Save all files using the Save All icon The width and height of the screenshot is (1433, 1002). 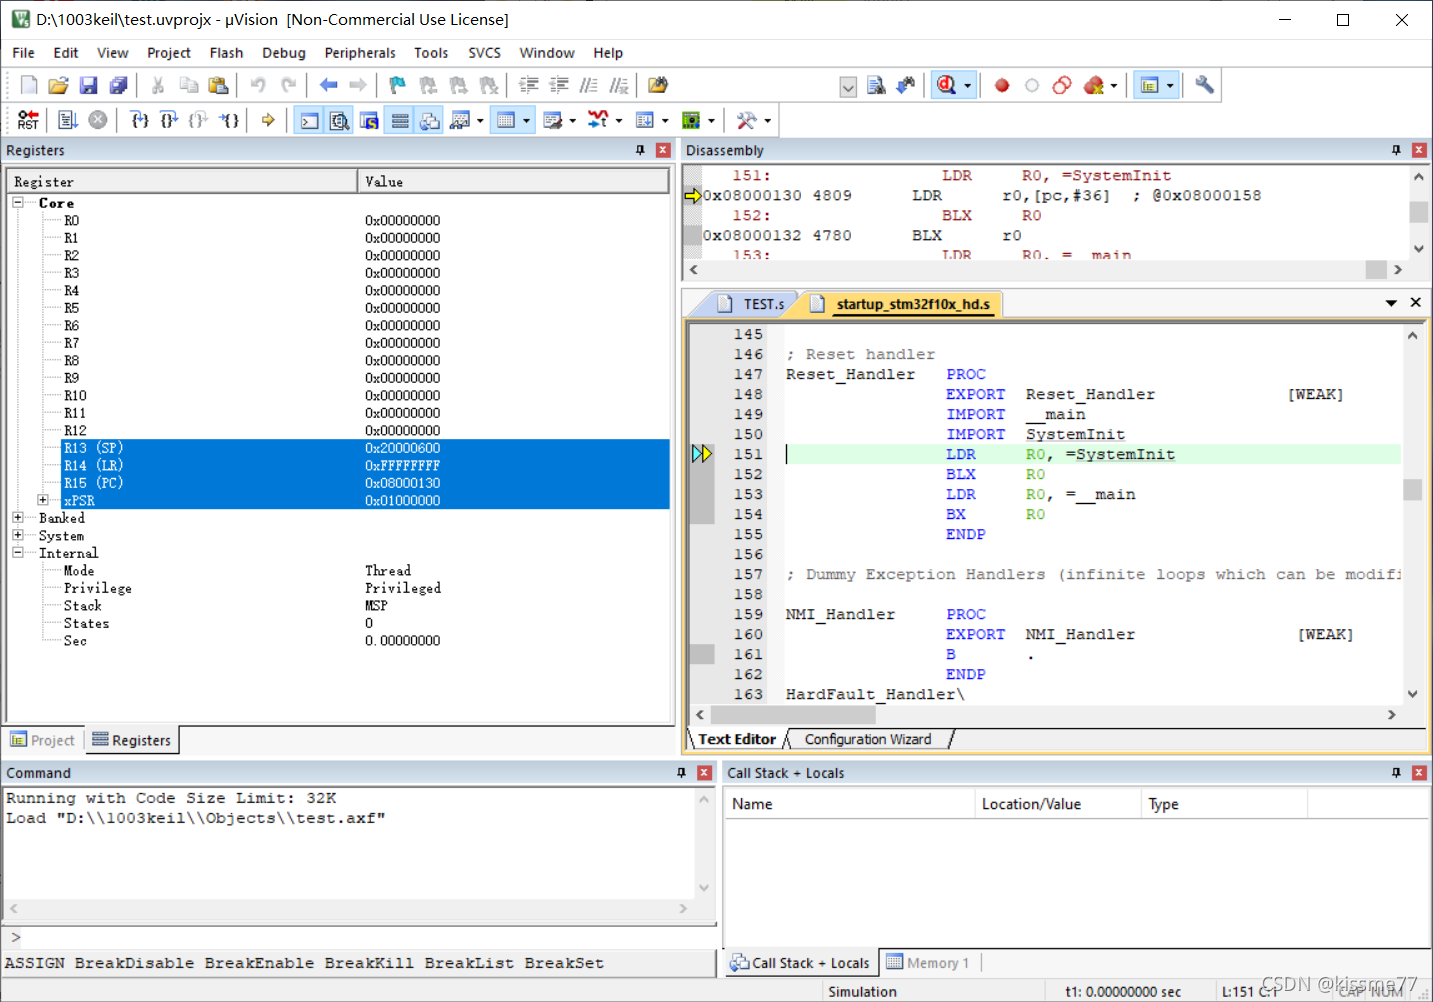(x=119, y=86)
